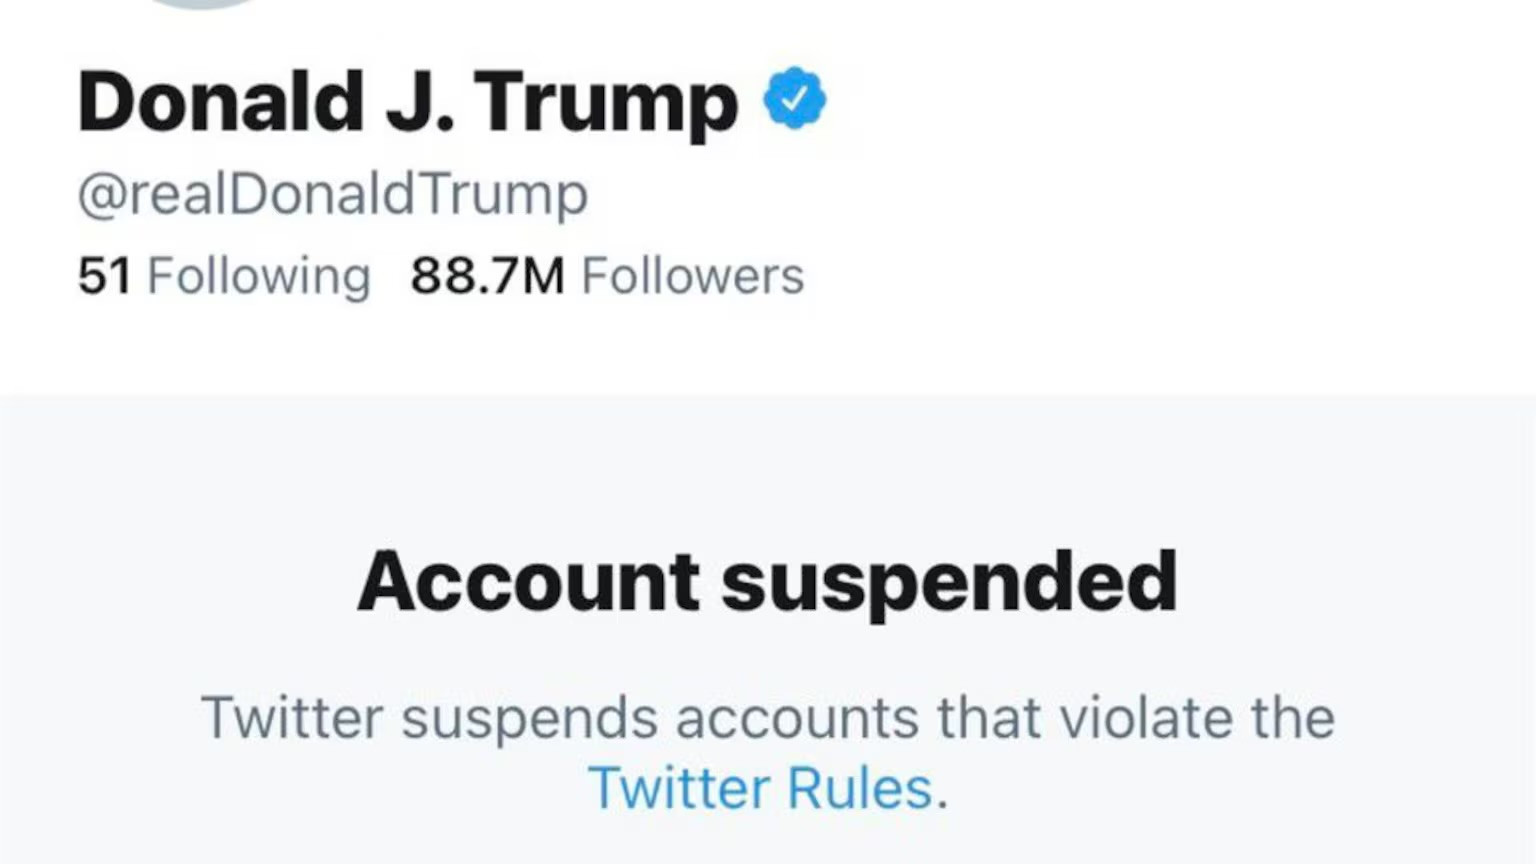
Task: Click the word Followers
Action: pyautogui.click(x=693, y=276)
